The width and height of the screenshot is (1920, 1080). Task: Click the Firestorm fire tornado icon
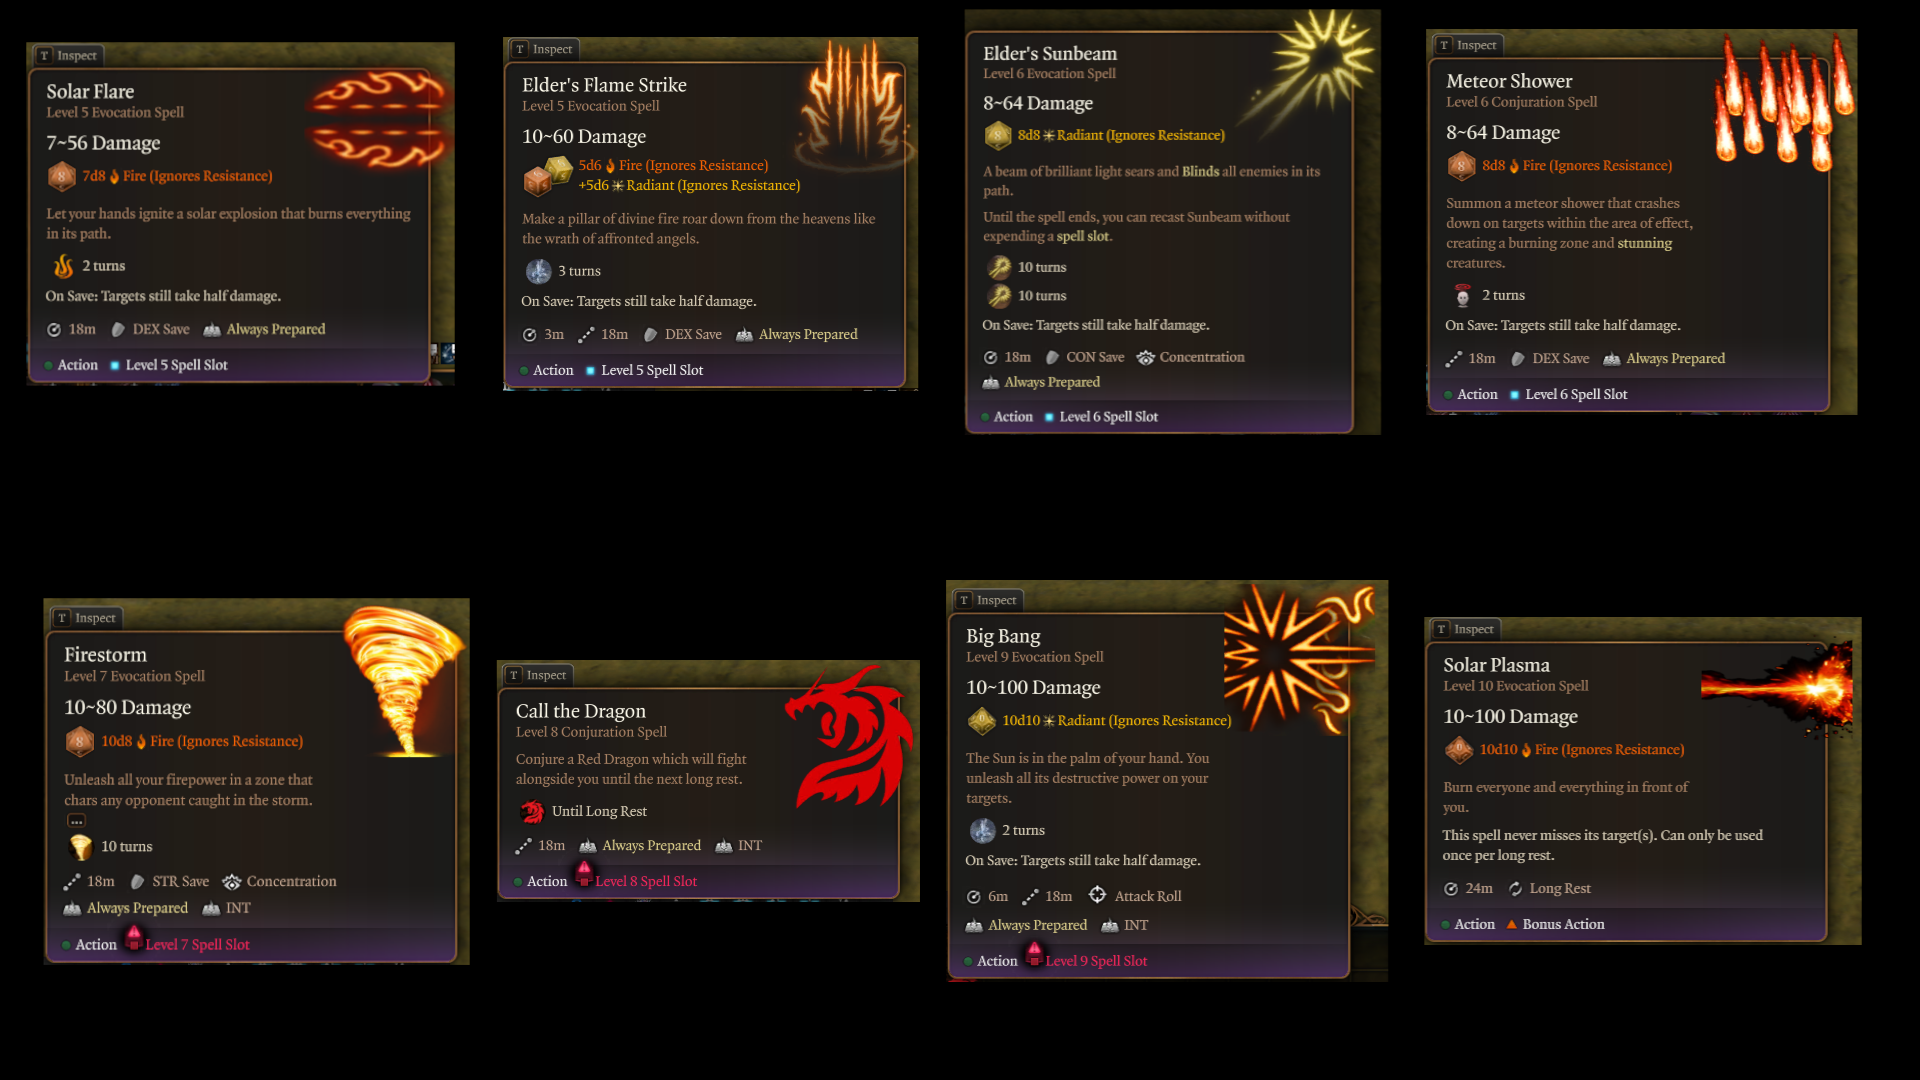[404, 680]
